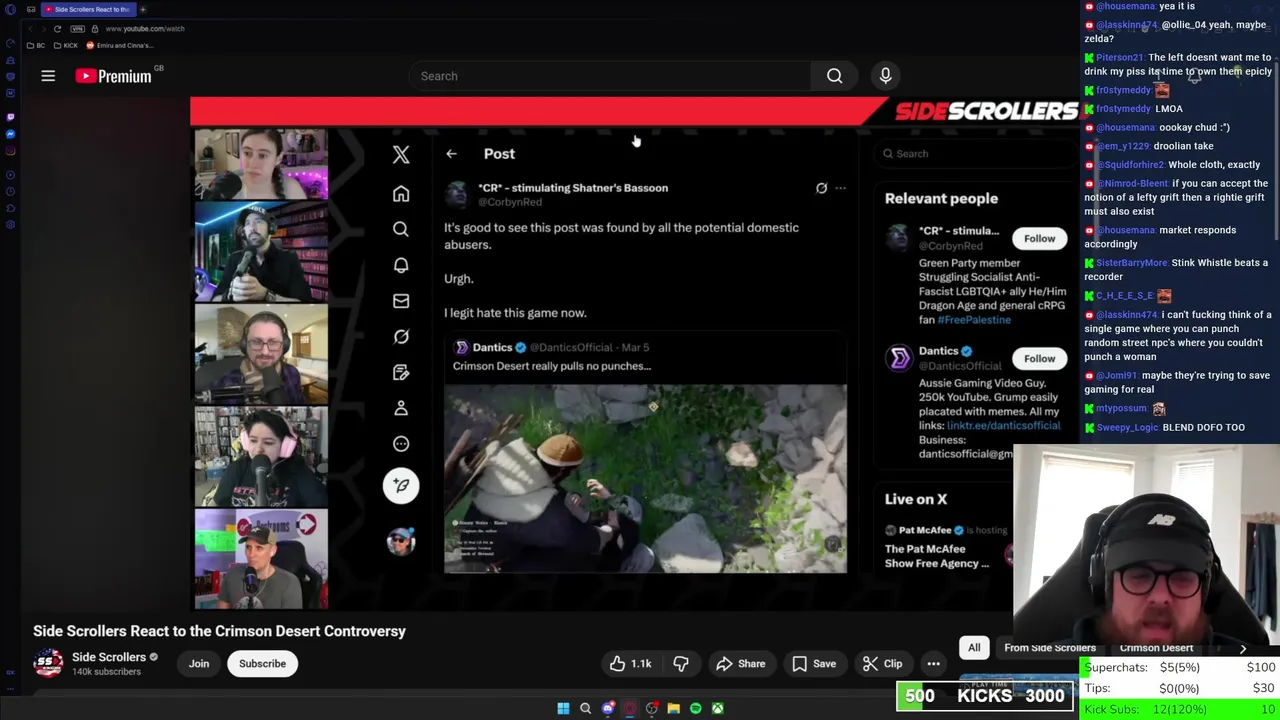Dislike the video with thumbs down
The height and width of the screenshot is (720, 1280).
coord(681,664)
